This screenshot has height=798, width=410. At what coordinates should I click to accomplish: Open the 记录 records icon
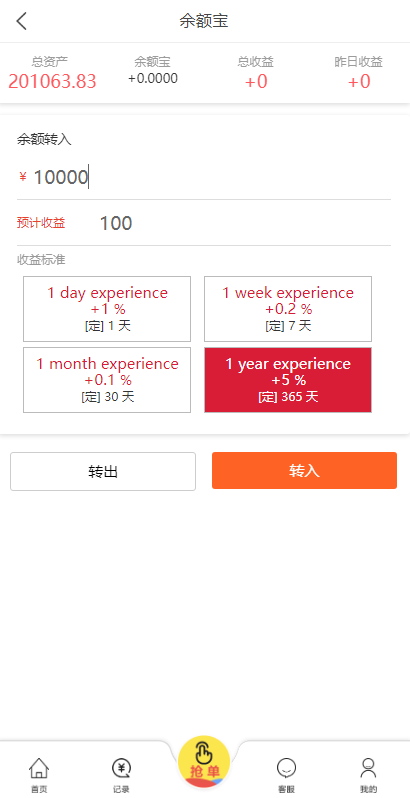coord(121,775)
